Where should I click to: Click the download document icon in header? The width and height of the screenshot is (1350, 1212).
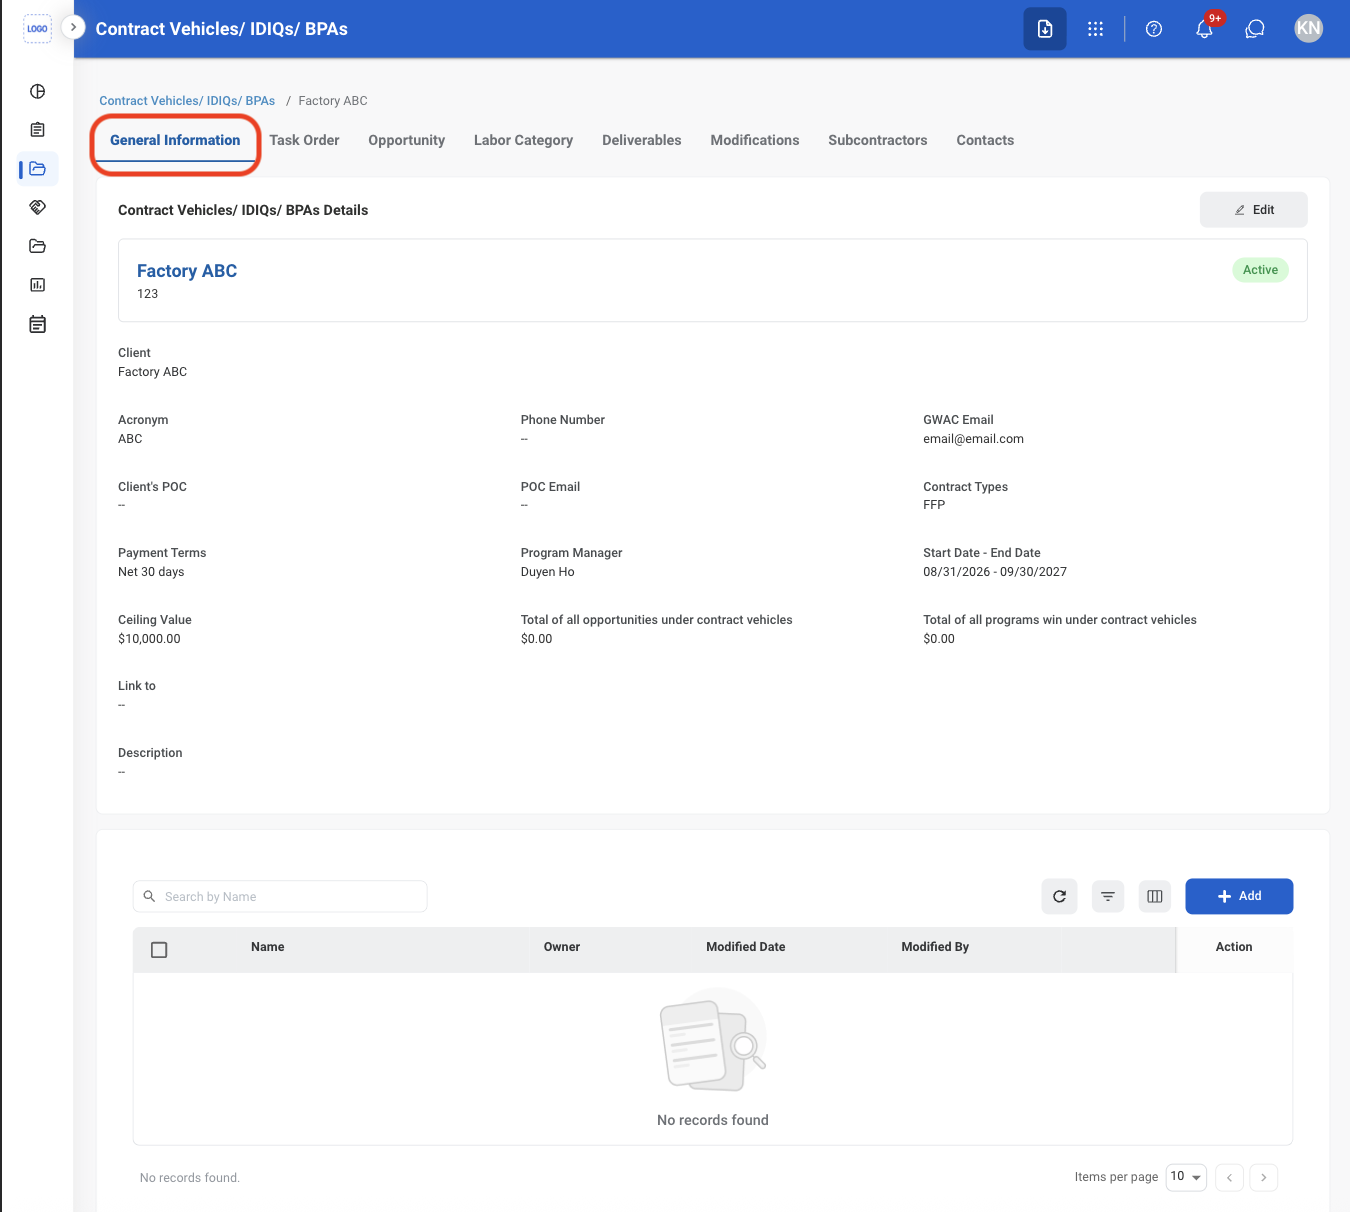pyautogui.click(x=1045, y=29)
